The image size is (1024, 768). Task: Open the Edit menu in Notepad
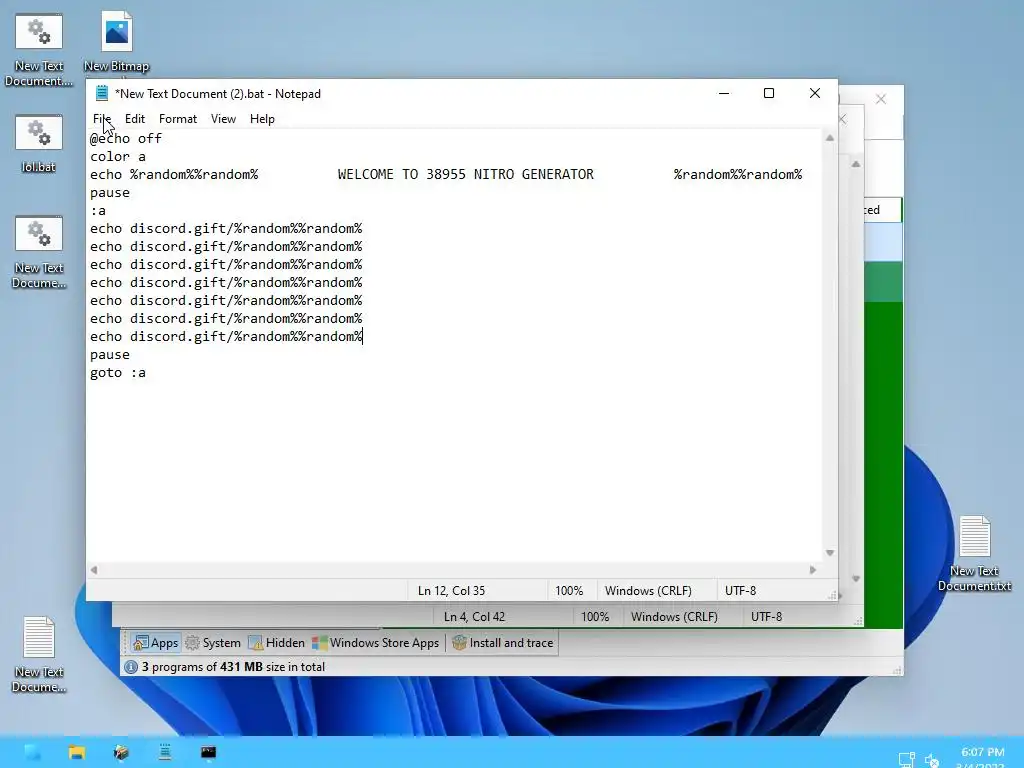(x=135, y=119)
